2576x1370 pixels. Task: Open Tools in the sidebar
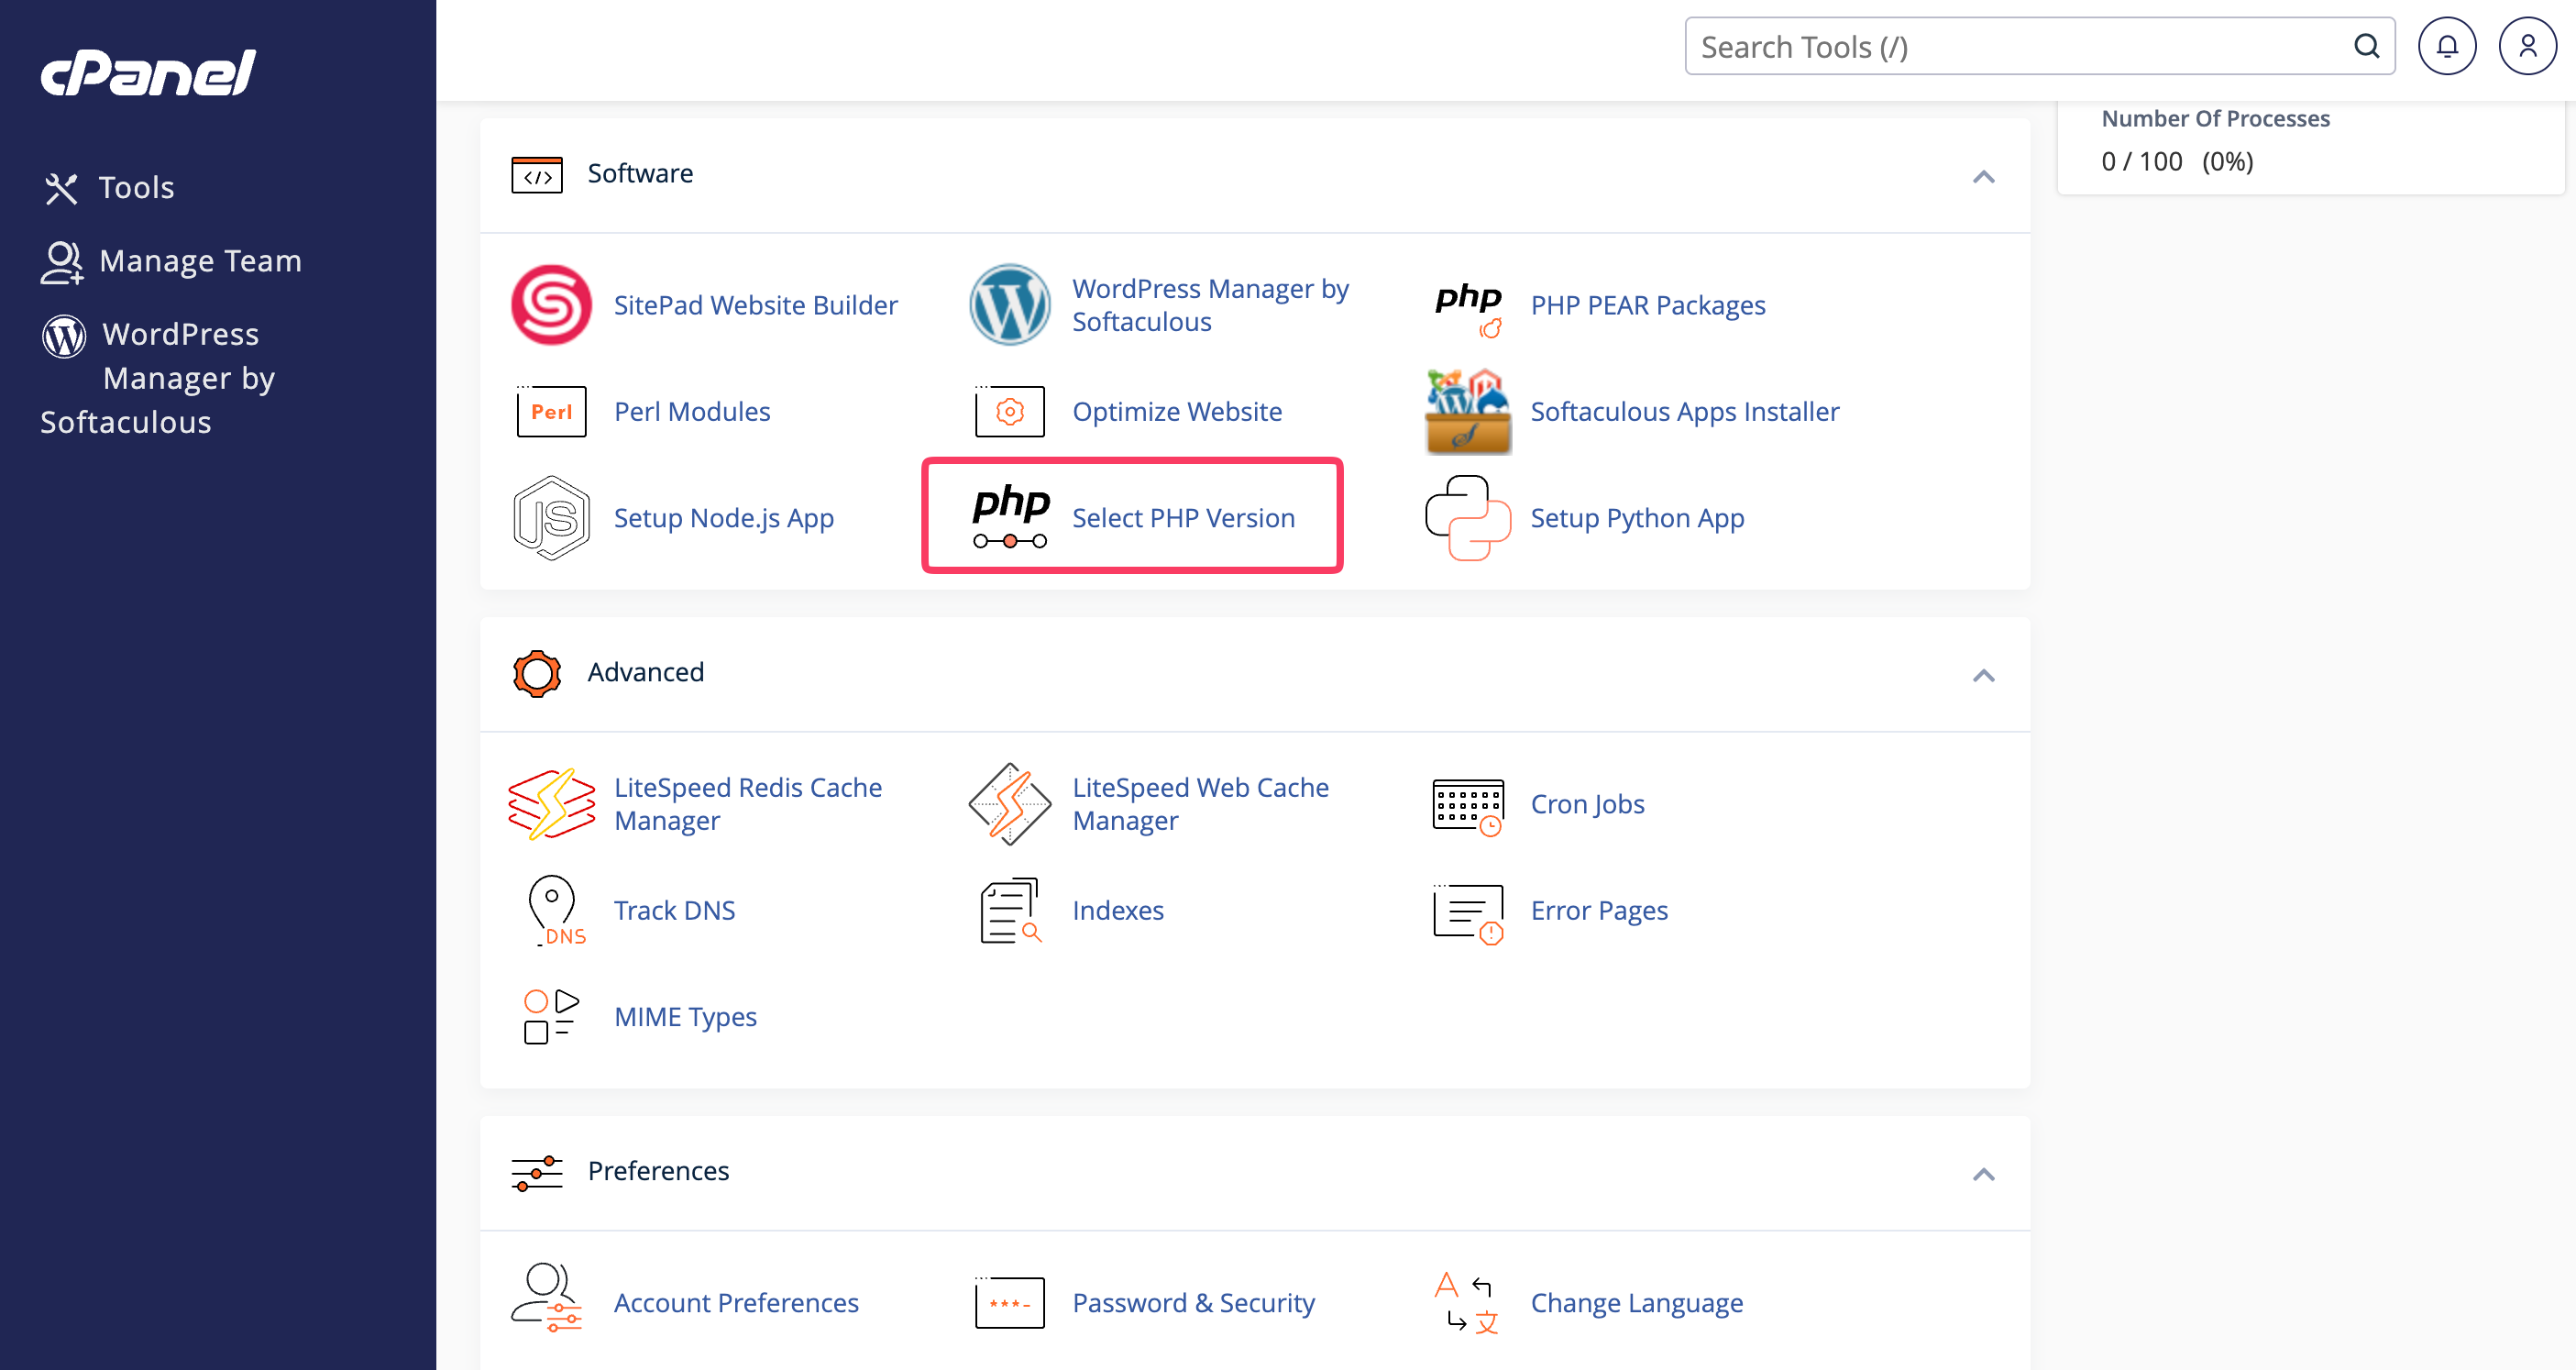click(110, 187)
